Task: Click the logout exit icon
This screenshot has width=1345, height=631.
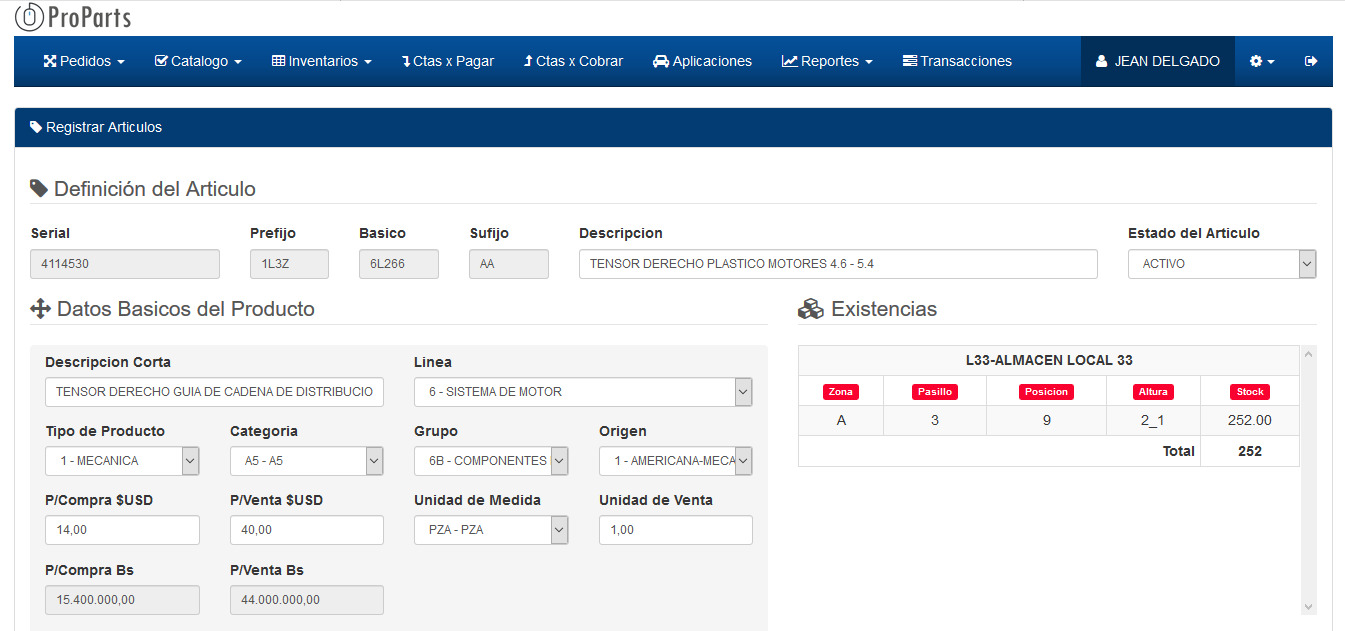Action: pyautogui.click(x=1311, y=61)
